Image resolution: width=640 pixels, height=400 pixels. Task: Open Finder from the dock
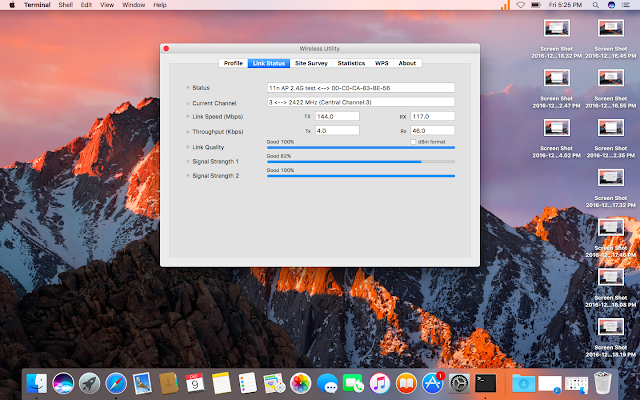[x=37, y=382]
